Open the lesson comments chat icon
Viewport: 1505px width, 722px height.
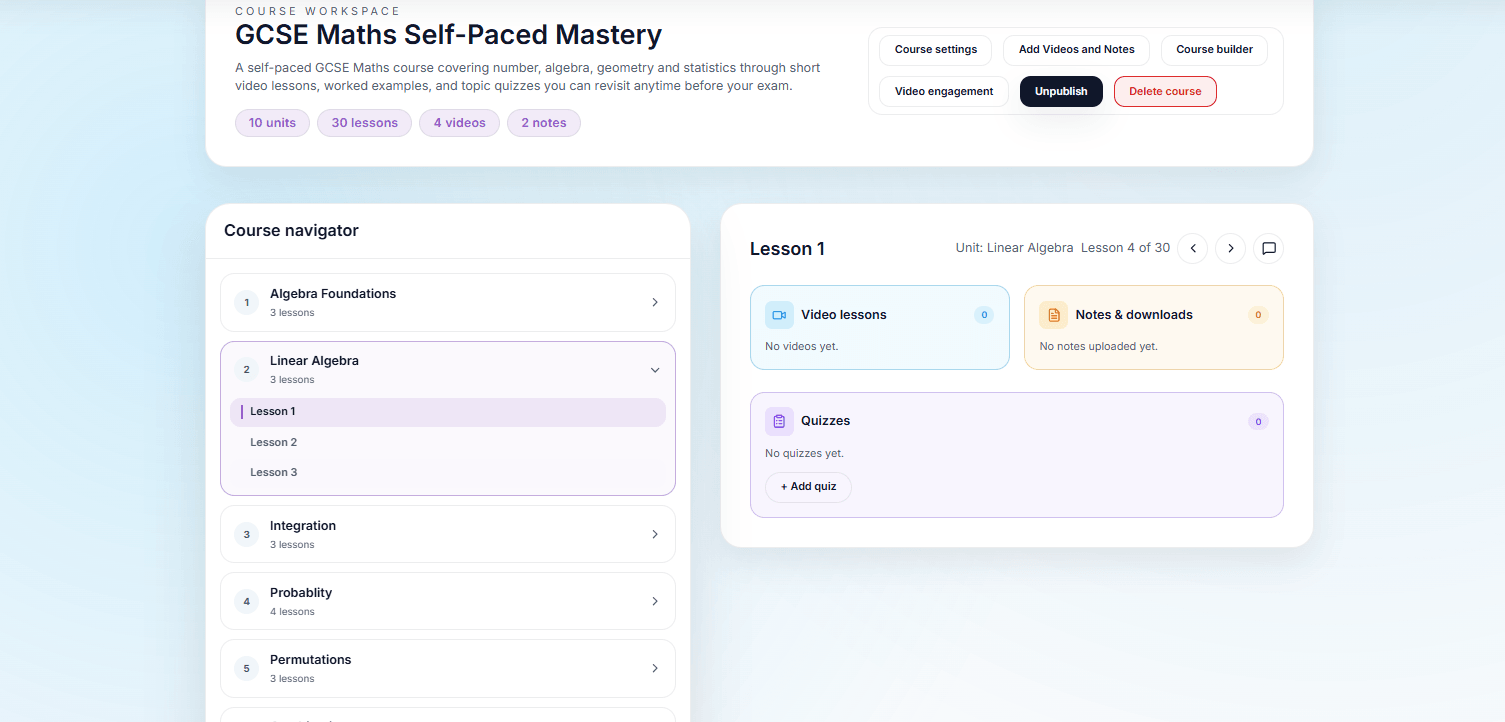[x=1268, y=248]
